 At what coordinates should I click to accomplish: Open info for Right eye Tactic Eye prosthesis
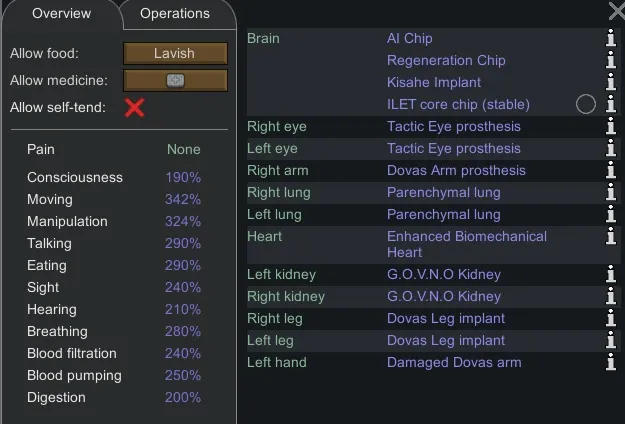611,126
